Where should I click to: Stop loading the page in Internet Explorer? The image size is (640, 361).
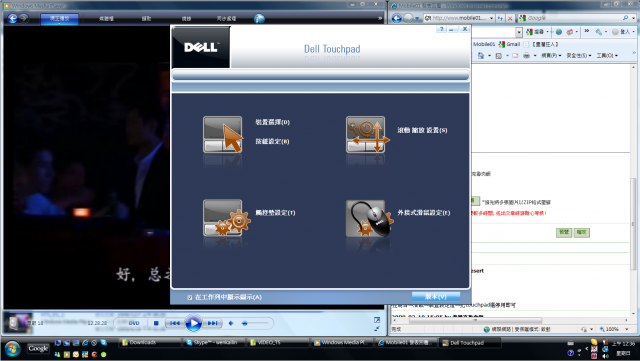tap(510, 18)
